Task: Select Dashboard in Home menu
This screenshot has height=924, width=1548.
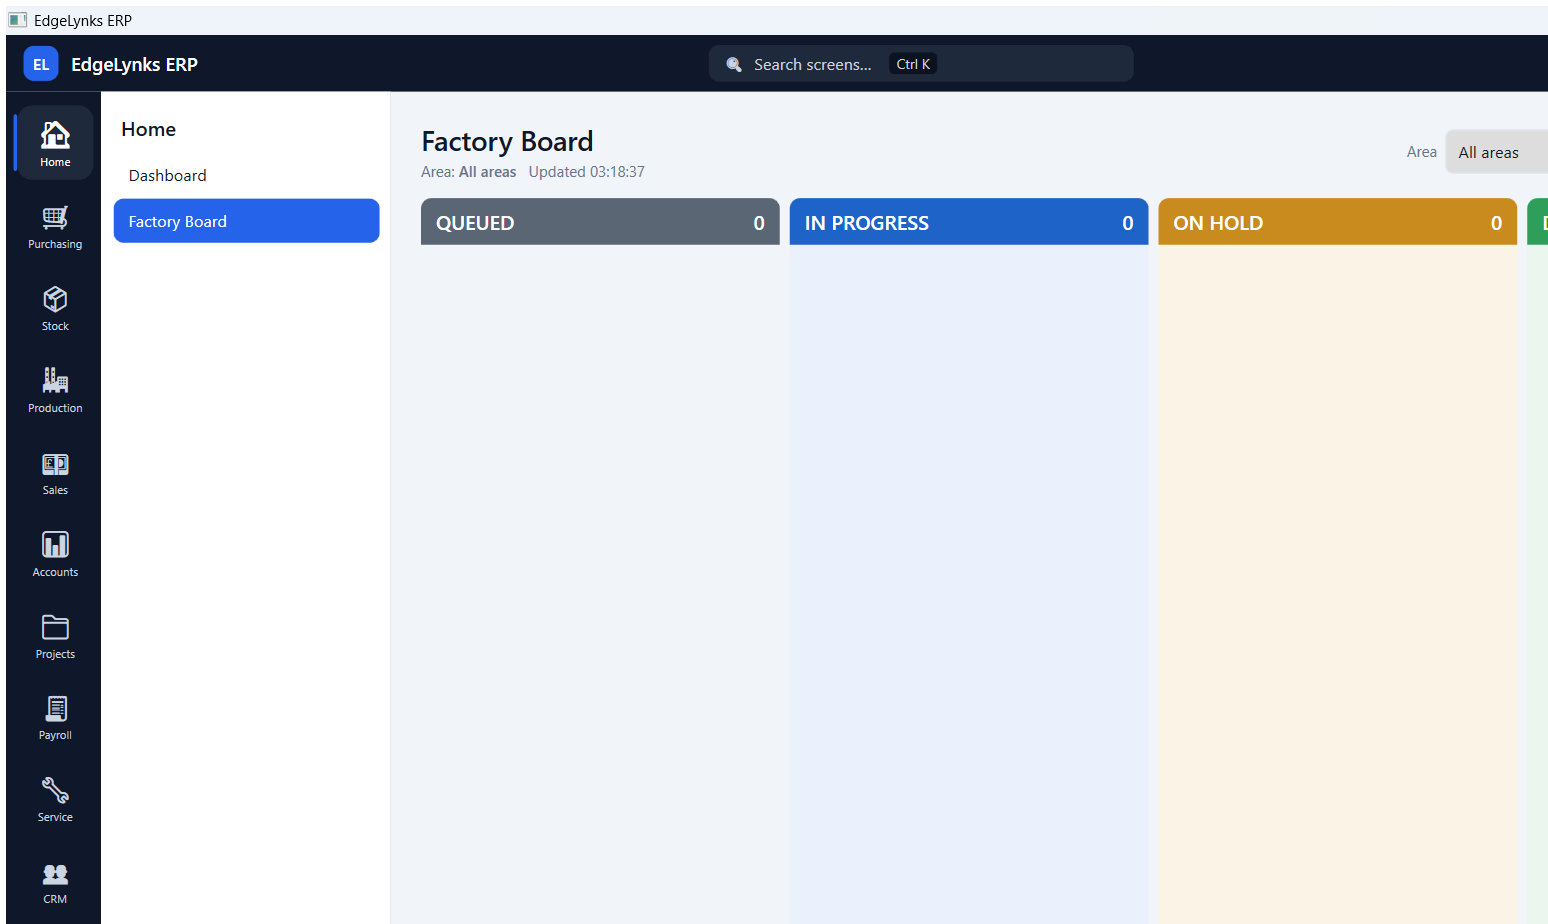Action: (246, 175)
